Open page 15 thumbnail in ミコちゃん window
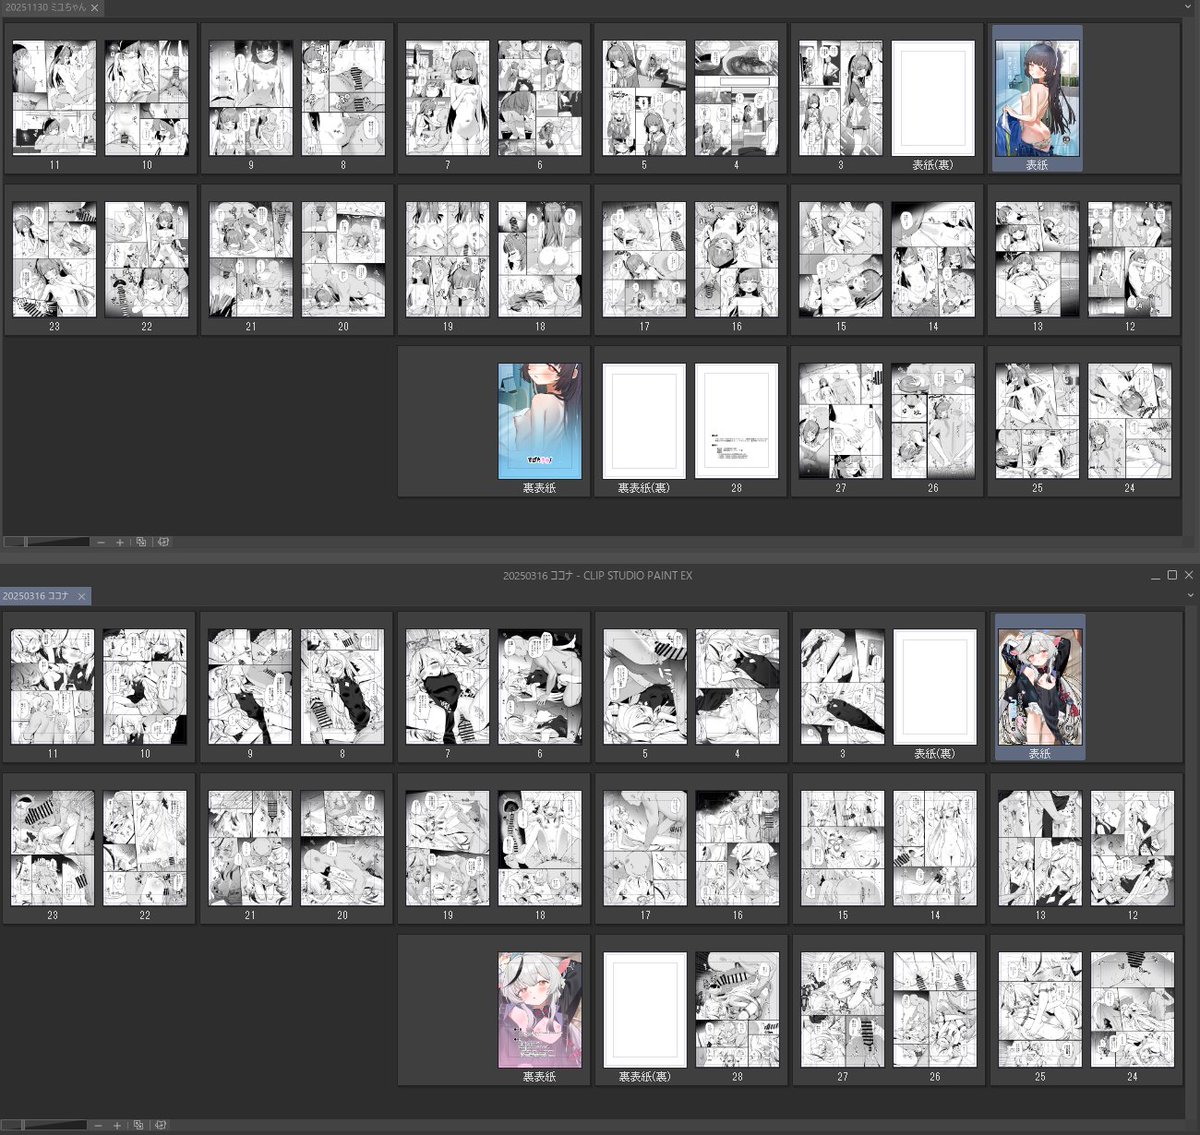 coord(840,260)
